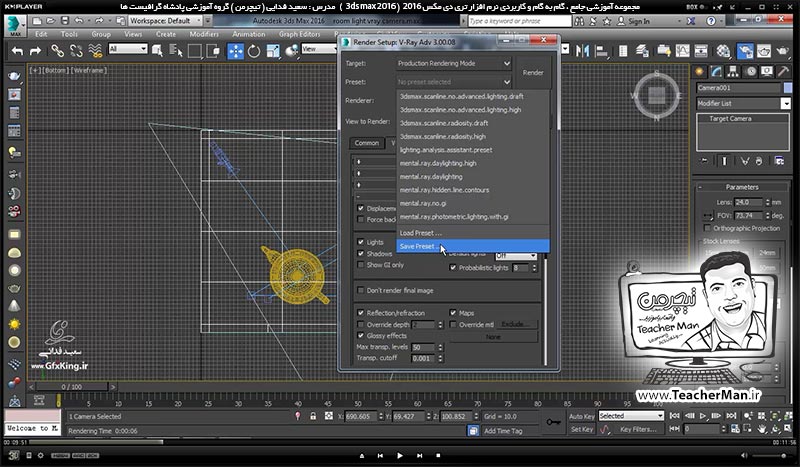The image size is (800, 467).
Task: Click the Set Key large key icon
Action: [553, 423]
